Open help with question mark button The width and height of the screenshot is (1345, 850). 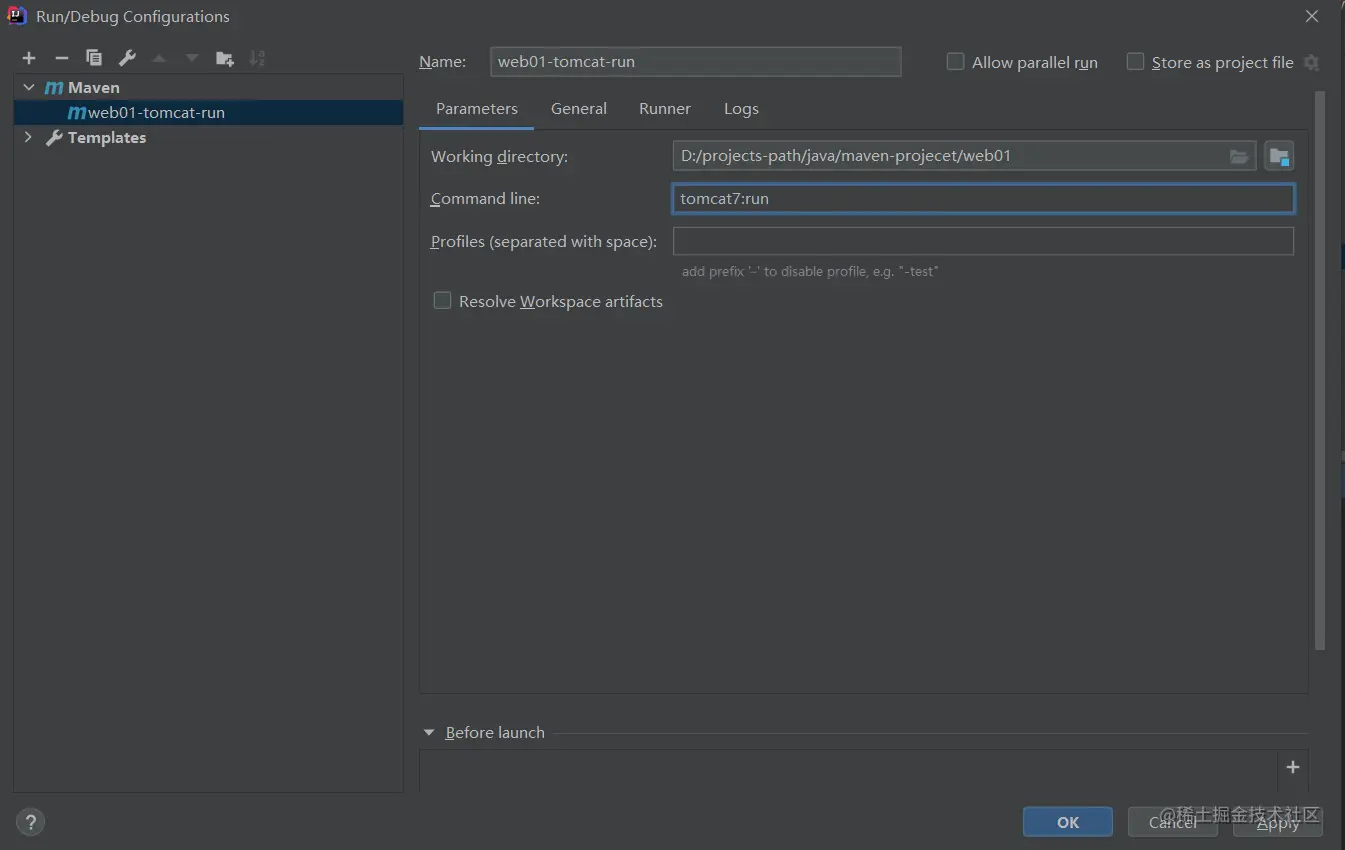click(x=30, y=822)
